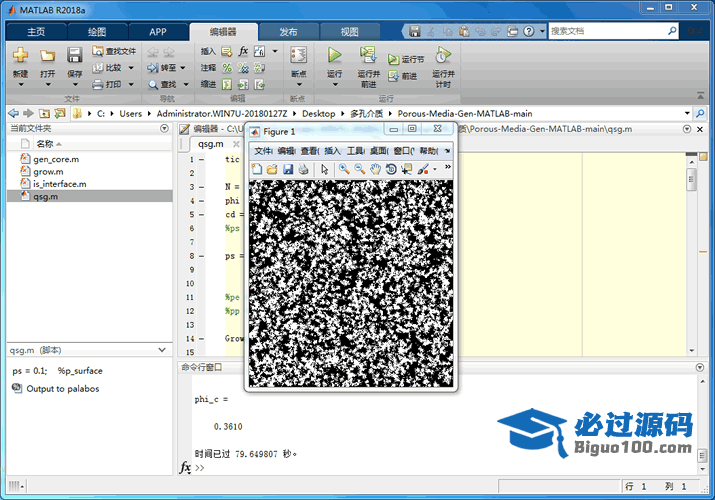
Task: Select the Pan hand tool in Figure 1
Action: (x=375, y=169)
